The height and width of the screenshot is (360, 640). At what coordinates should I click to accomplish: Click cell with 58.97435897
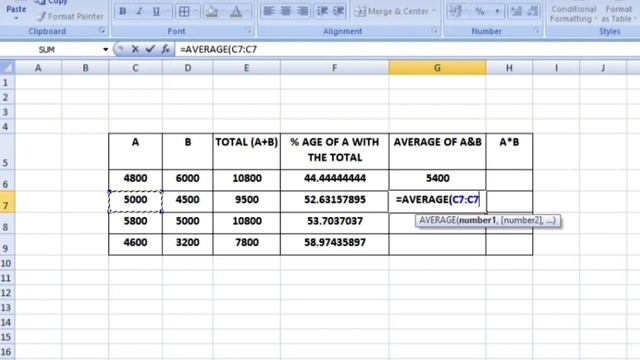coord(335,244)
